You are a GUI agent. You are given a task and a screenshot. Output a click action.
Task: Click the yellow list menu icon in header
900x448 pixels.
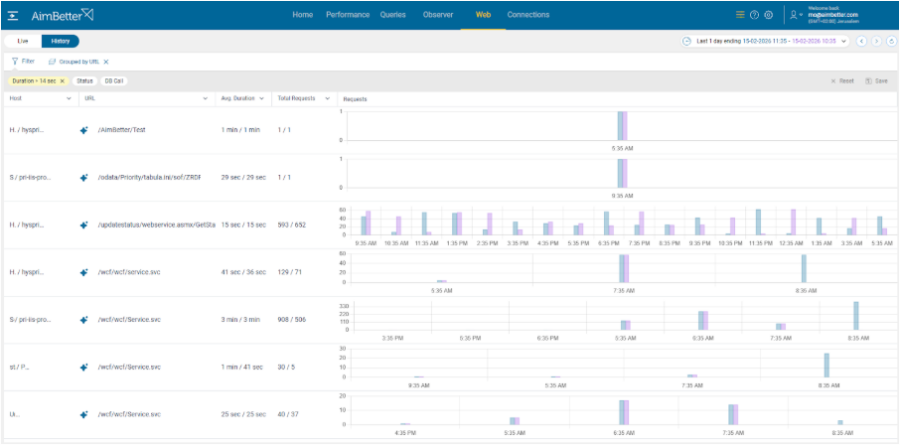pos(740,15)
